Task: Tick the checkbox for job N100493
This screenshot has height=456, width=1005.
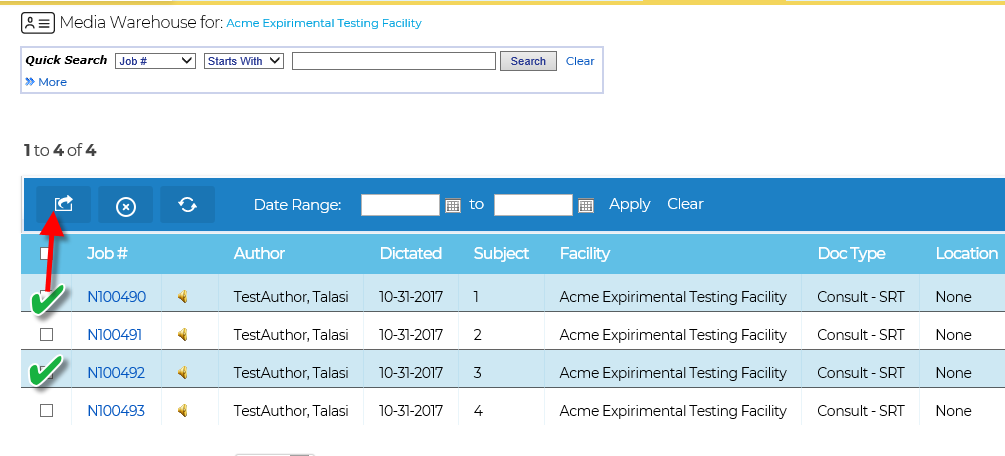Action: pyautogui.click(x=47, y=410)
